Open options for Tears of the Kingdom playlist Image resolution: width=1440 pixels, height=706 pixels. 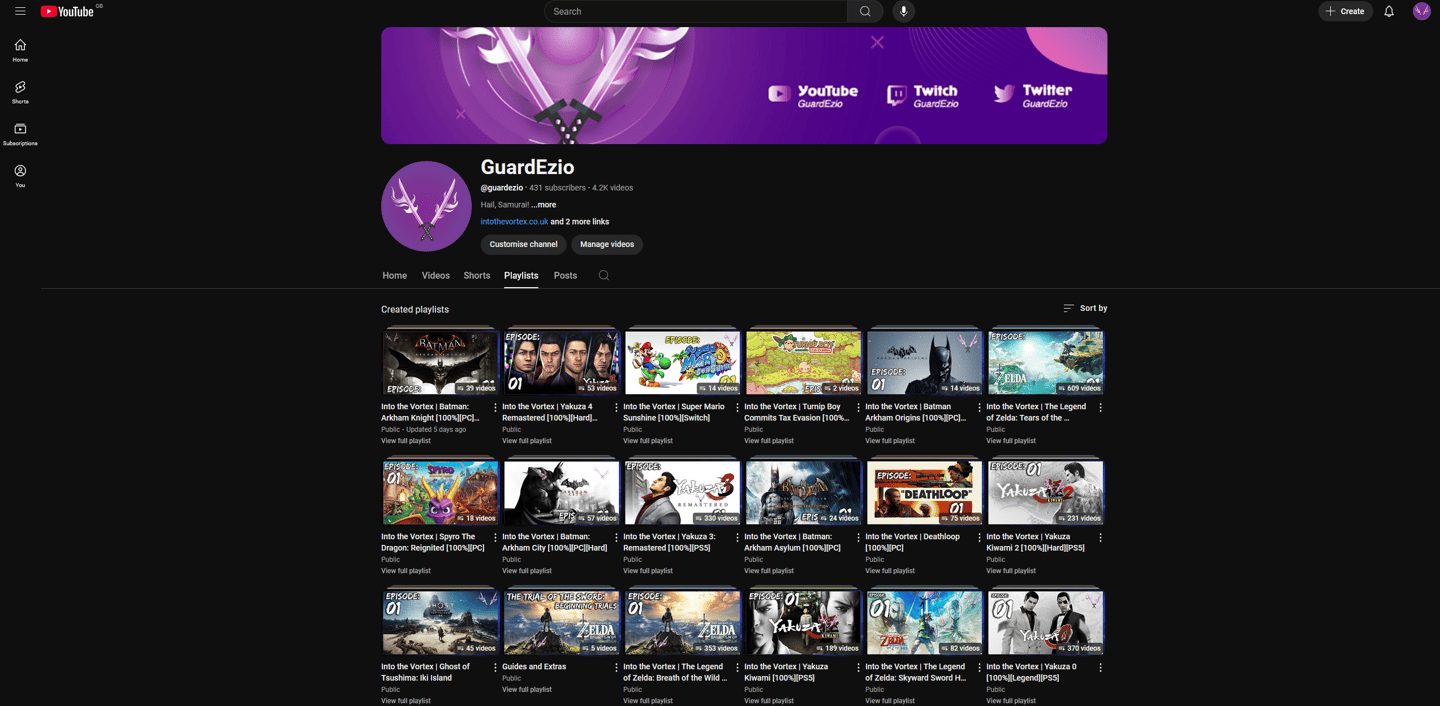pos(1100,407)
